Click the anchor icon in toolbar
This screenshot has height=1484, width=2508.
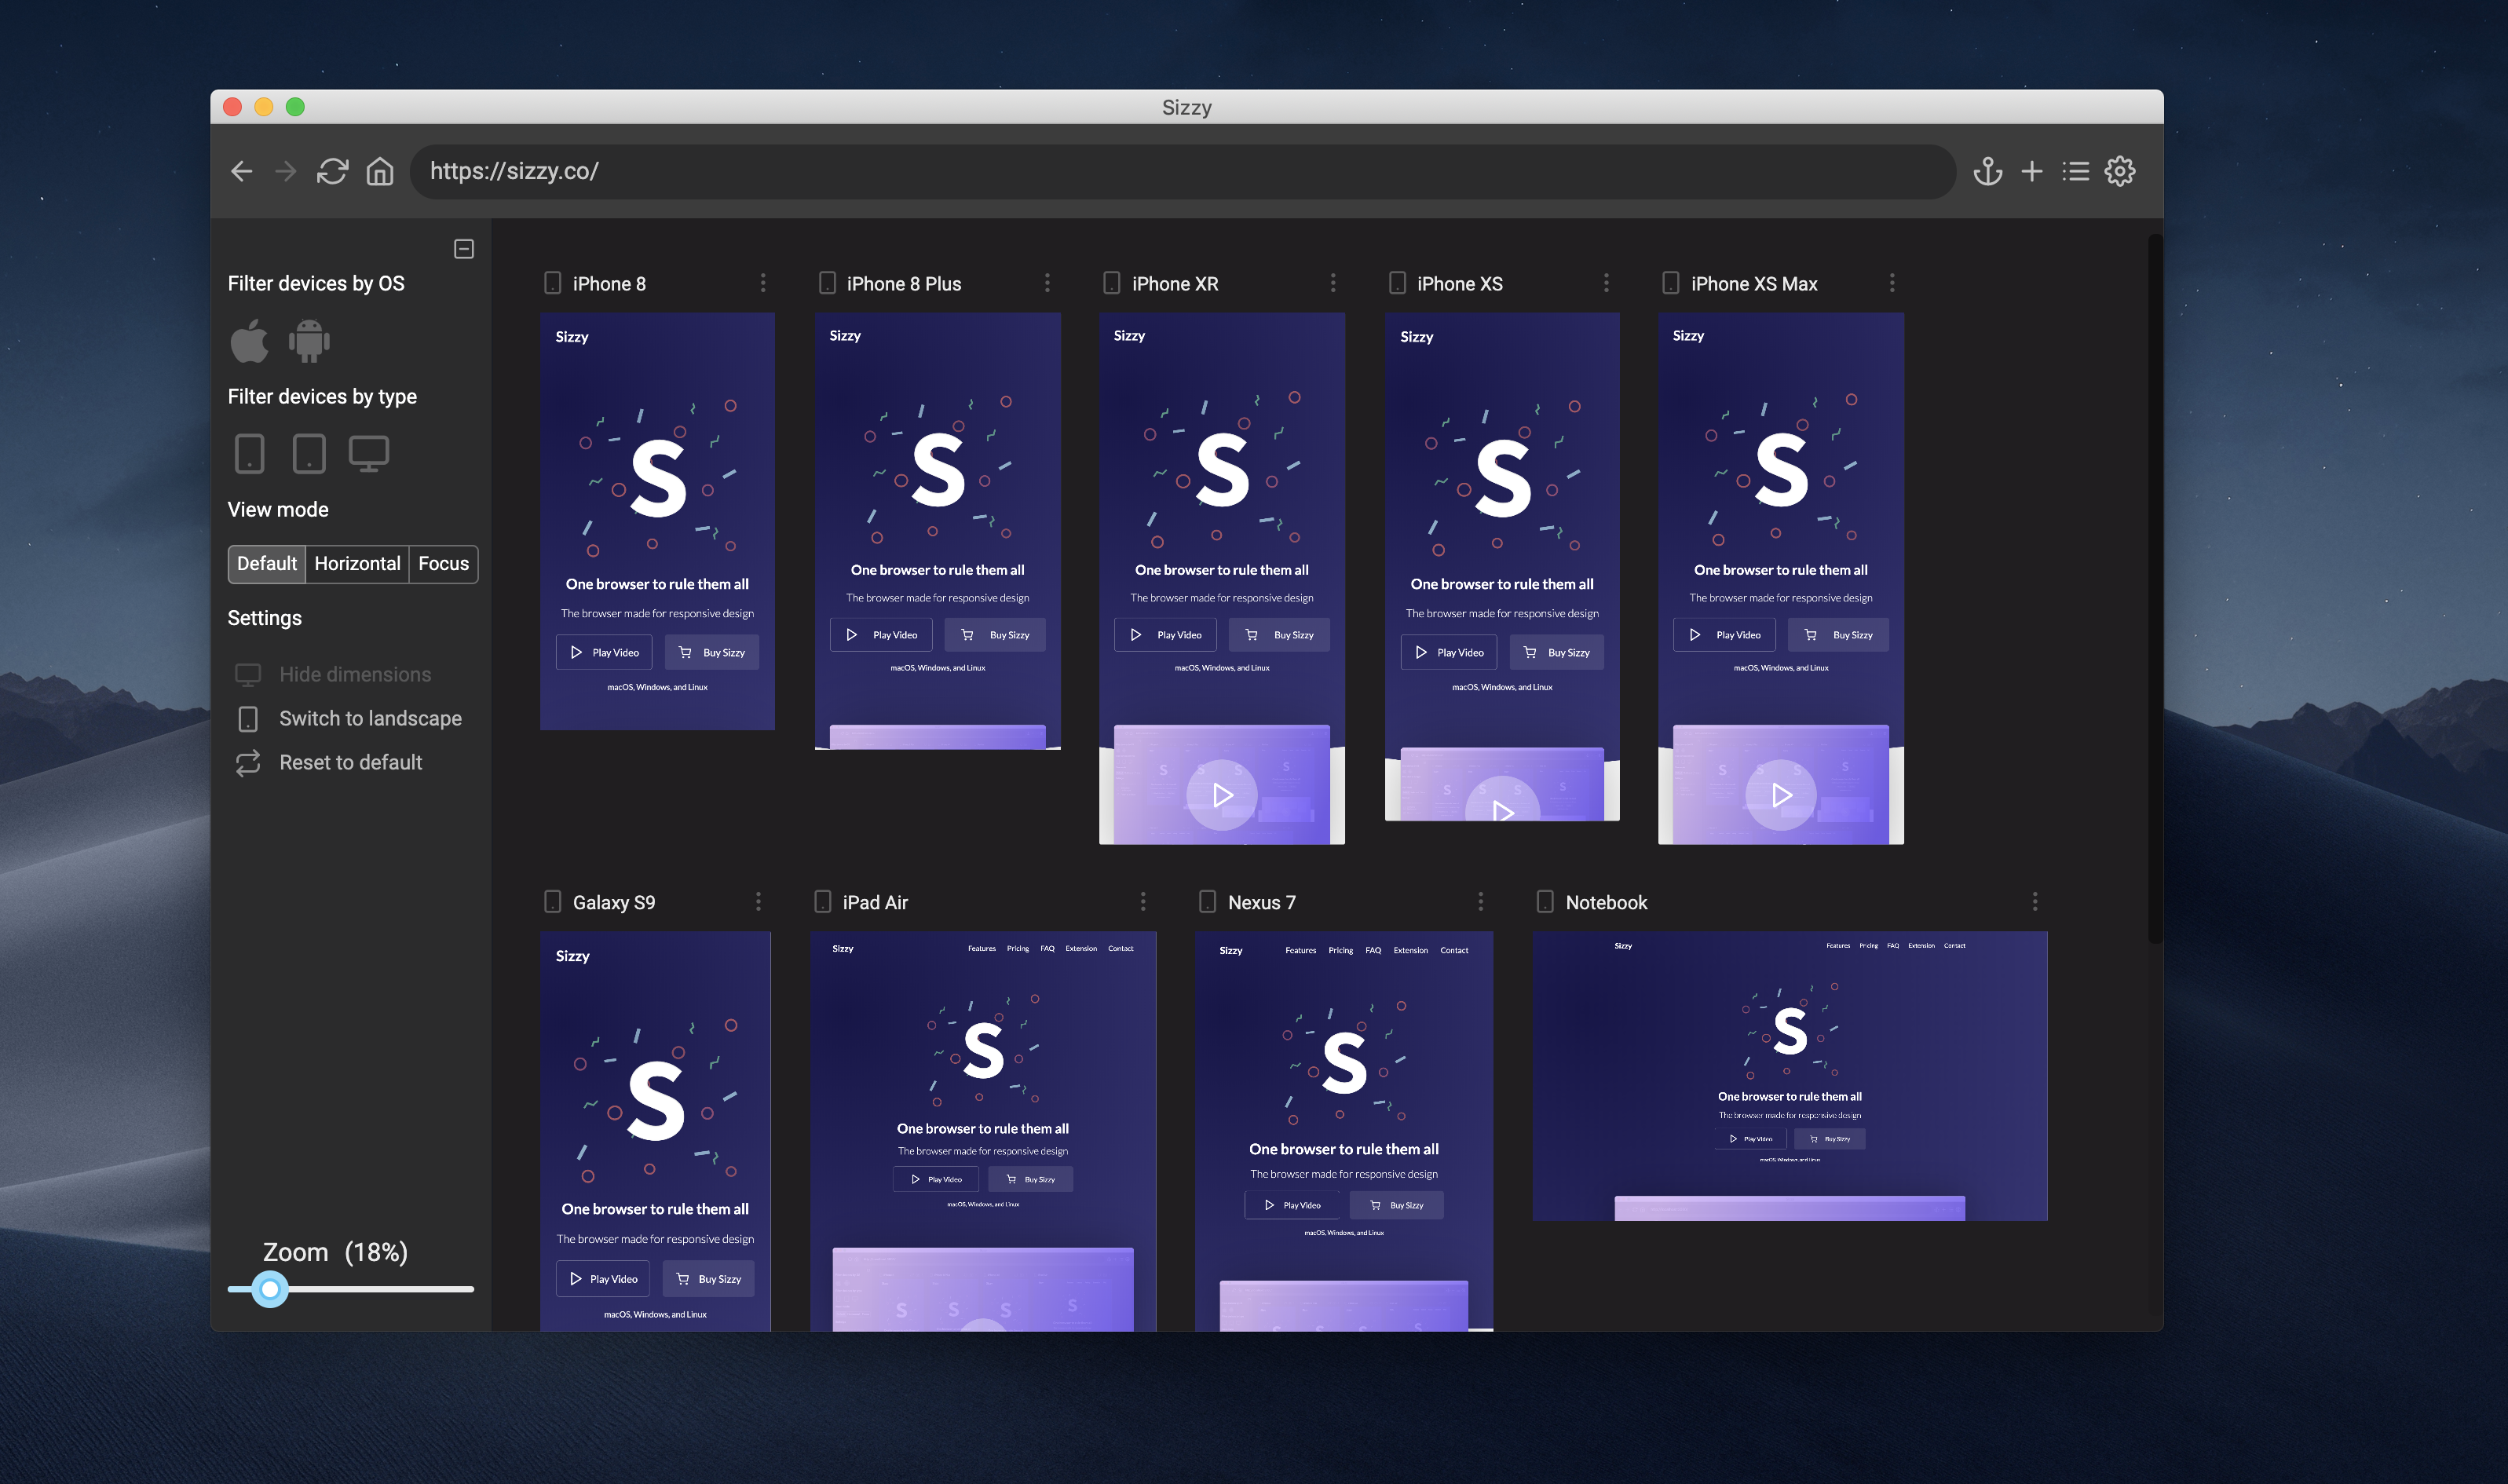pos(1988,172)
